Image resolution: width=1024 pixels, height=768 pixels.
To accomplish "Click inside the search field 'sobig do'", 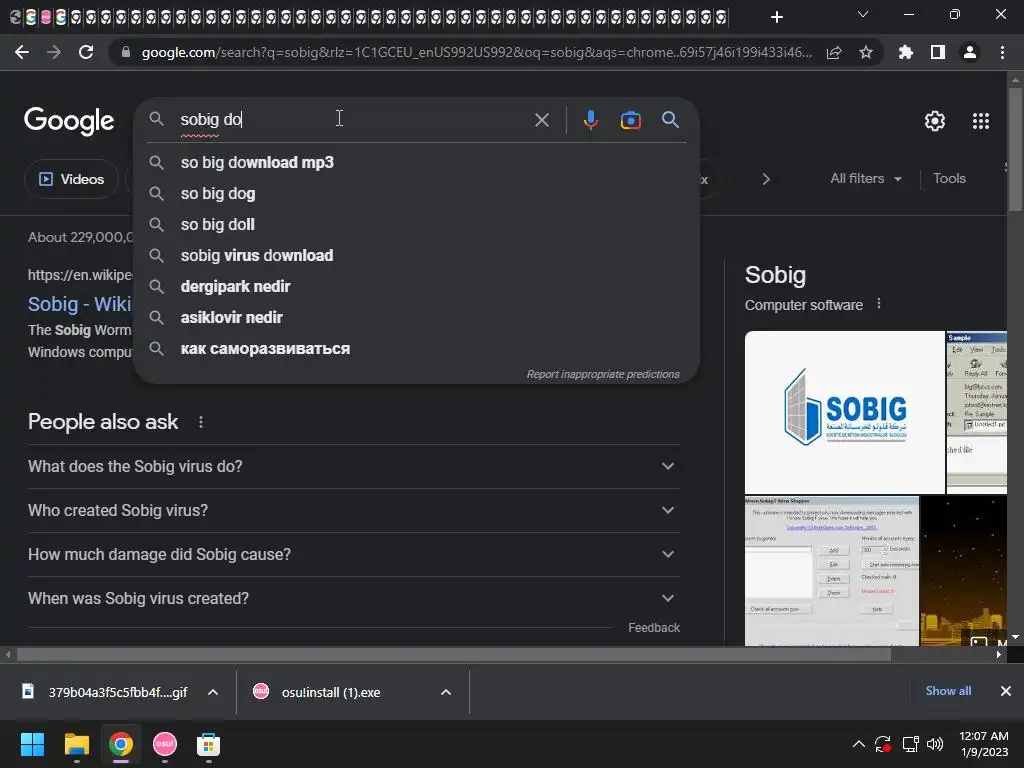I will click(x=353, y=120).
